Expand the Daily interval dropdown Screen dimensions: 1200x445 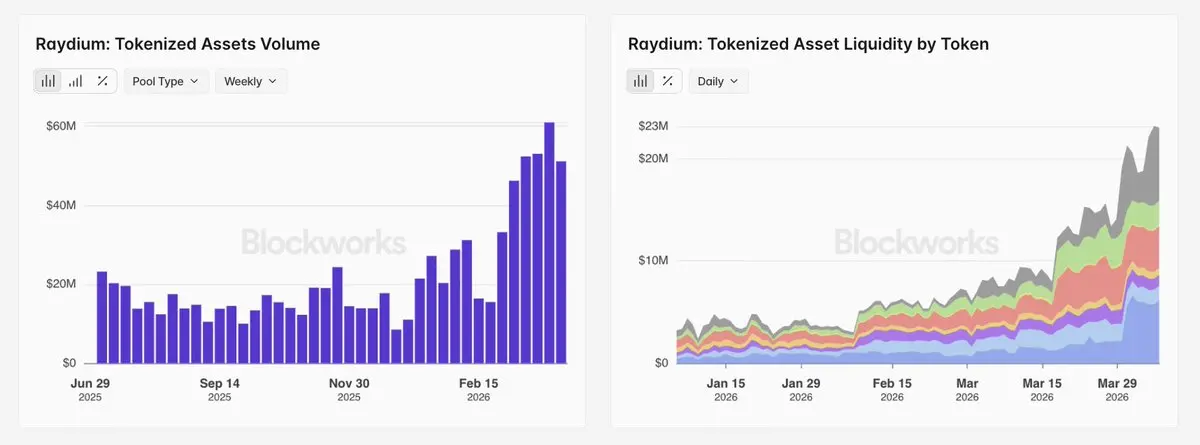[718, 81]
